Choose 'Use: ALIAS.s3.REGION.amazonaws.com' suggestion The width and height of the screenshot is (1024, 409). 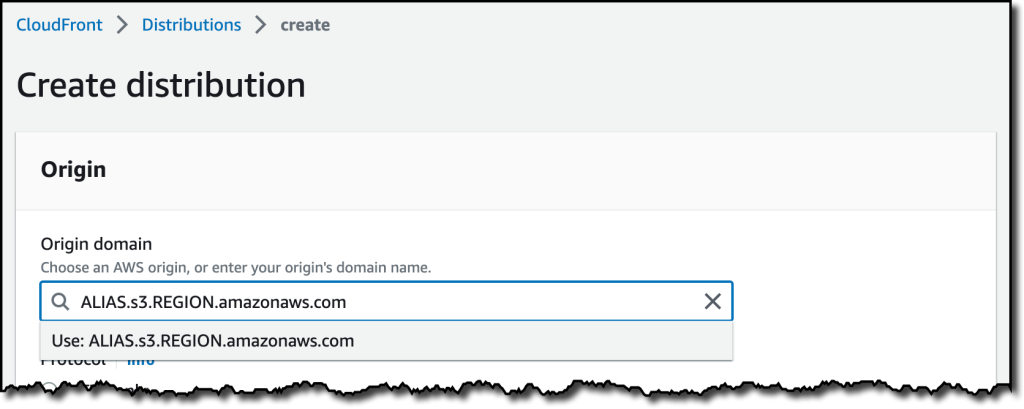click(386, 340)
